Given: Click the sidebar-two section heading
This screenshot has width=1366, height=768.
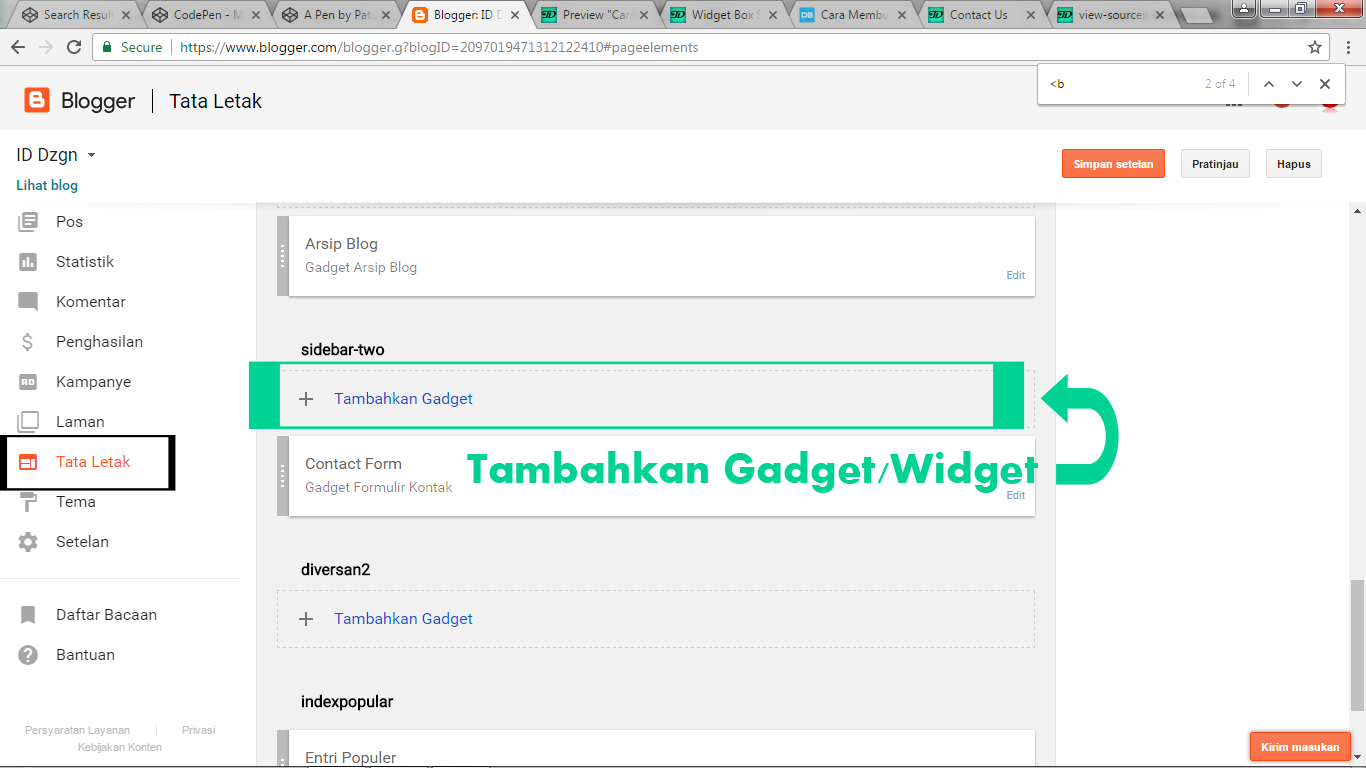Looking at the screenshot, I should click(342, 349).
